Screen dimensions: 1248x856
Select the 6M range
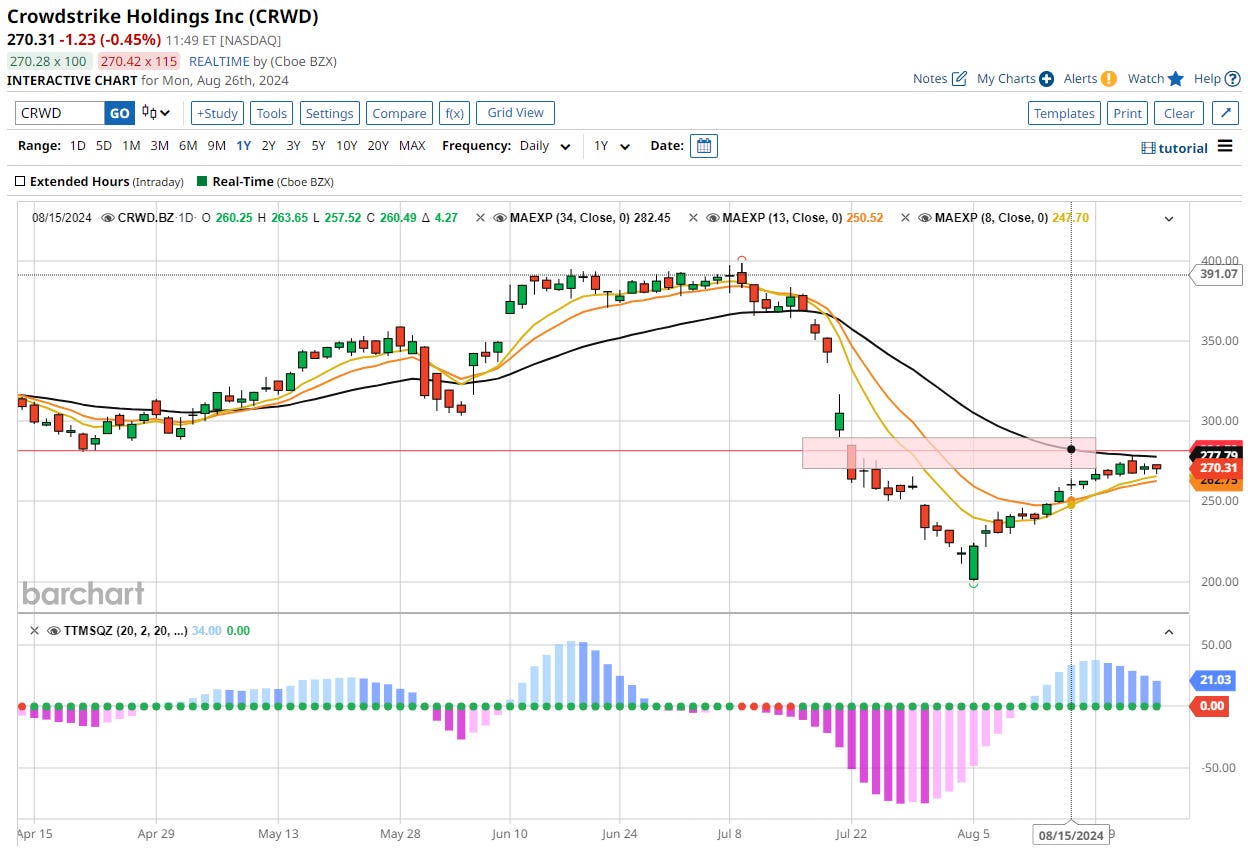pyautogui.click(x=188, y=146)
